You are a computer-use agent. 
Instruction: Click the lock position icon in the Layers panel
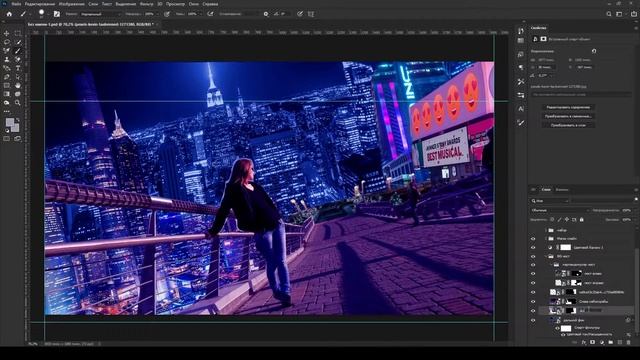567,220
